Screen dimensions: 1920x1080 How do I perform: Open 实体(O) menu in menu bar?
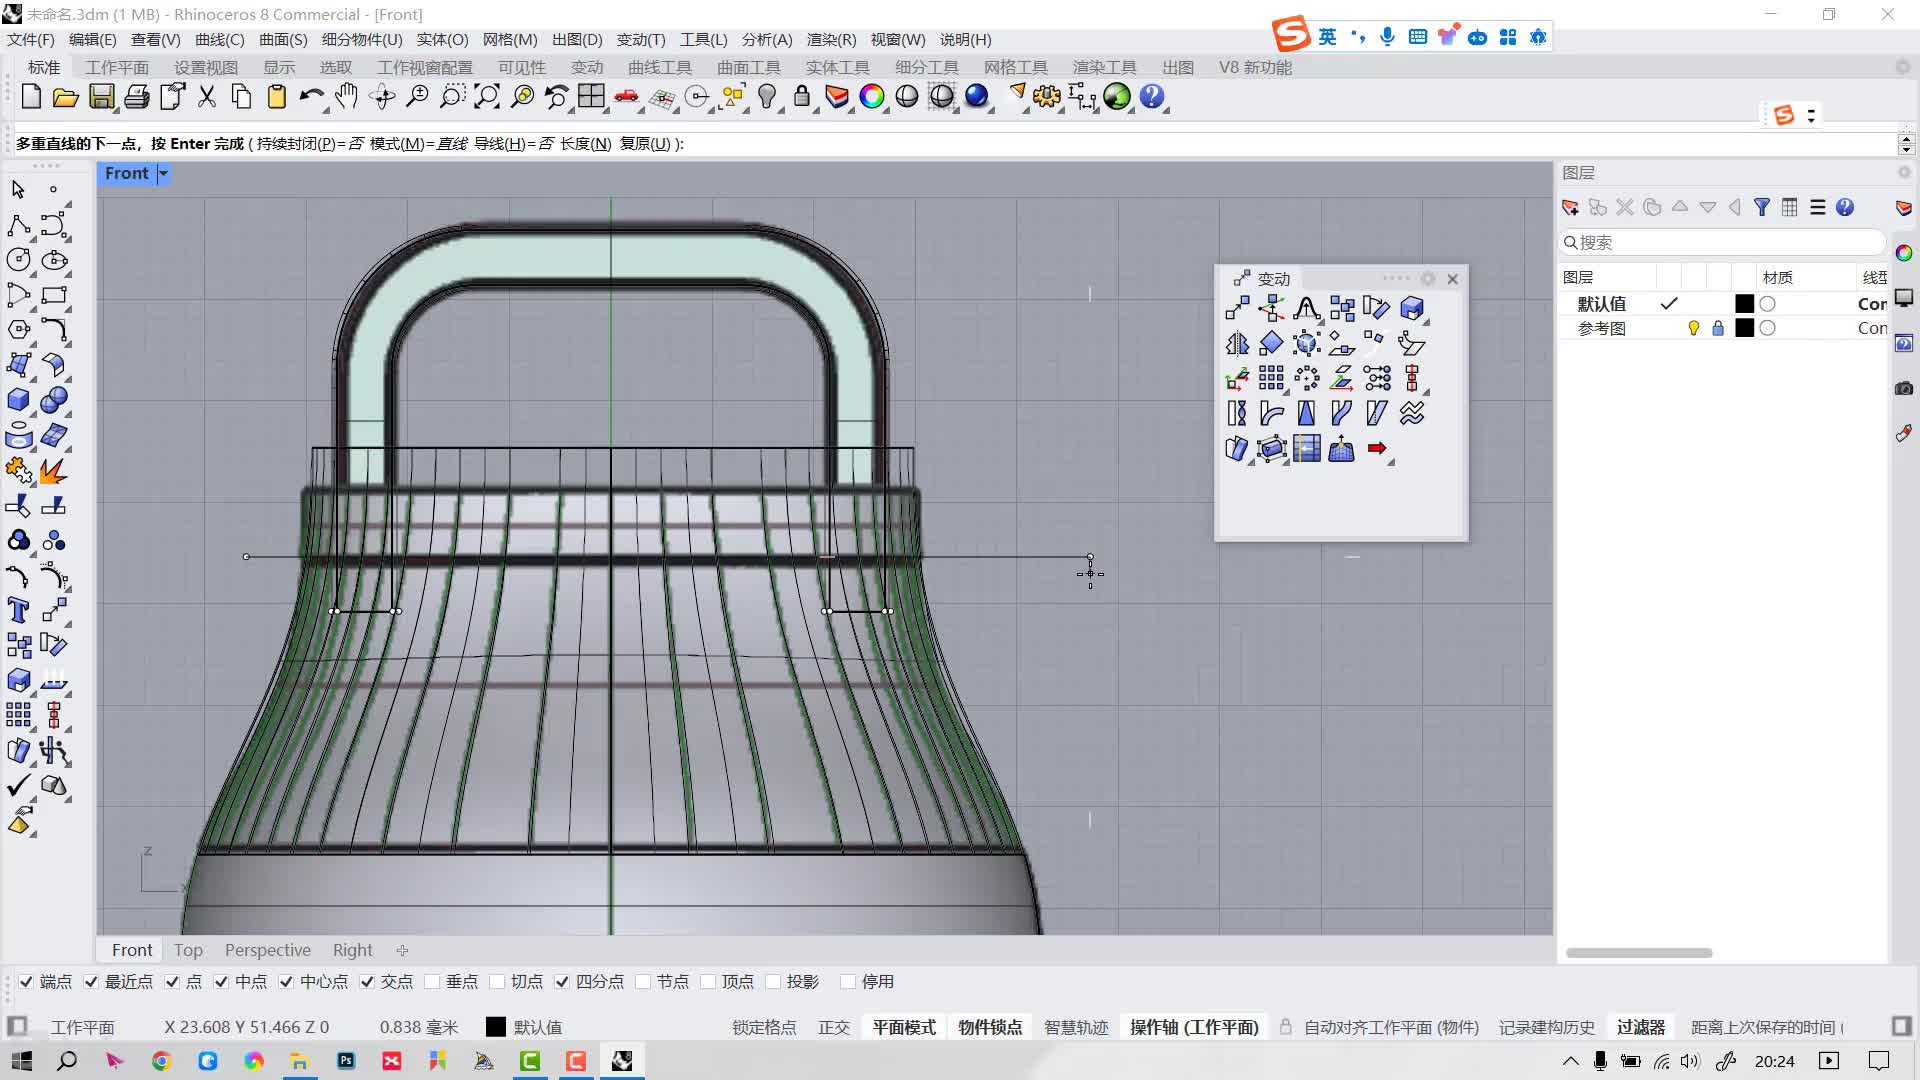coord(442,38)
